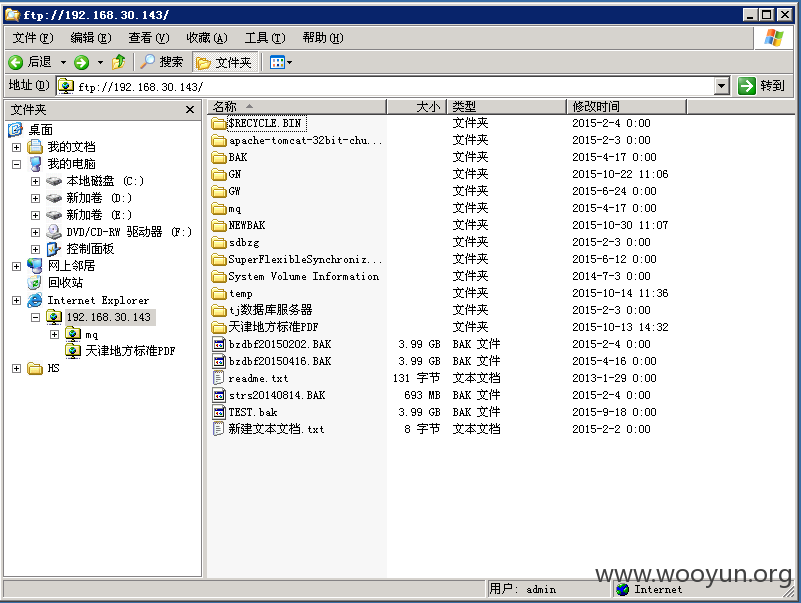The height and width of the screenshot is (603, 801).
Task: Open the Views icon menu
Action: click(x=277, y=62)
